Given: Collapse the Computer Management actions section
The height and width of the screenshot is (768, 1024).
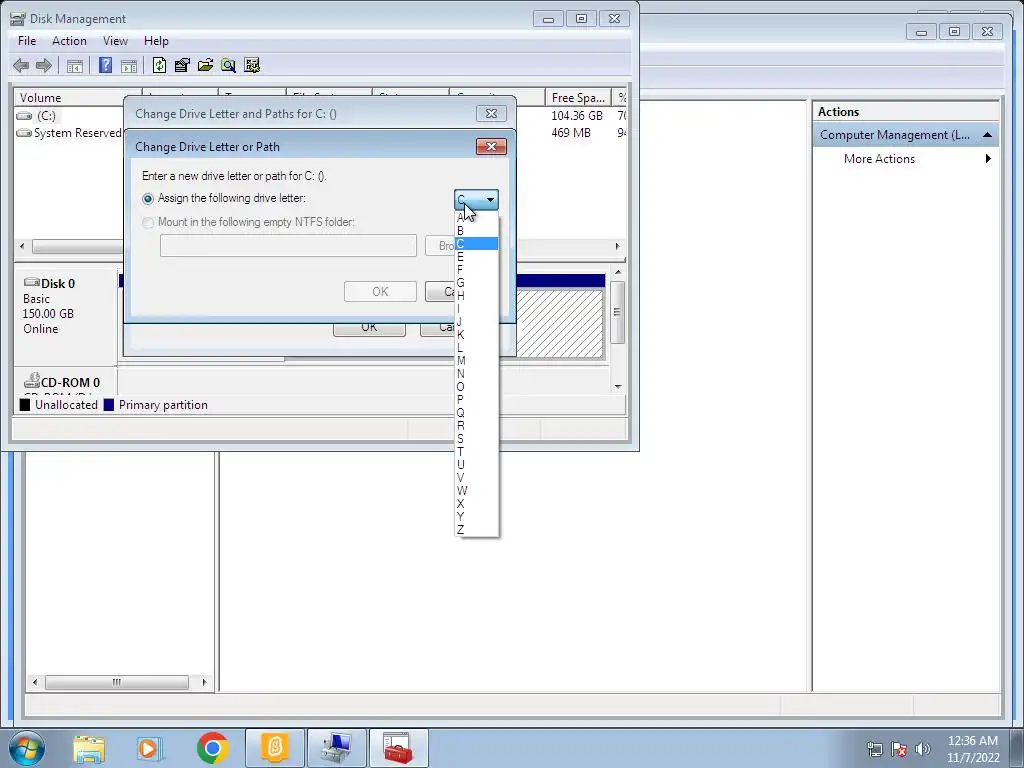Looking at the screenshot, I should pyautogui.click(x=987, y=135).
